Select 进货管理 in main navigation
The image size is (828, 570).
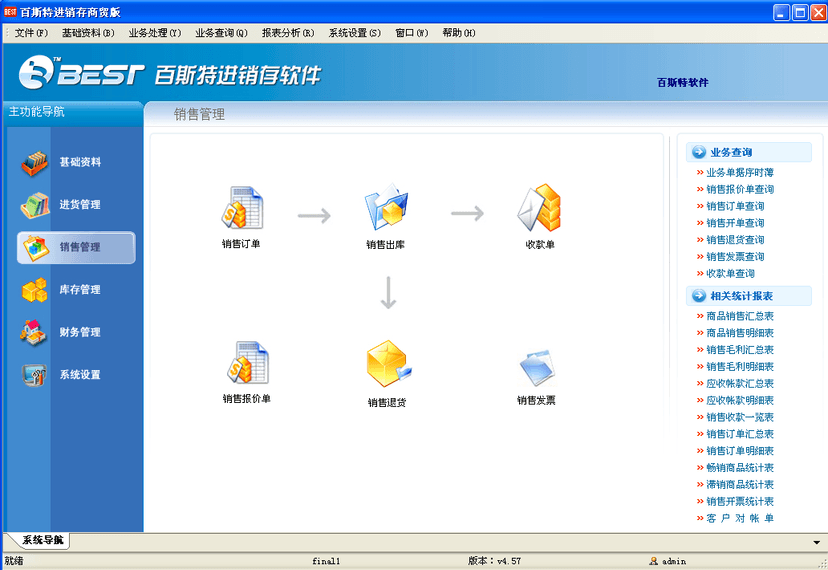click(x=76, y=205)
